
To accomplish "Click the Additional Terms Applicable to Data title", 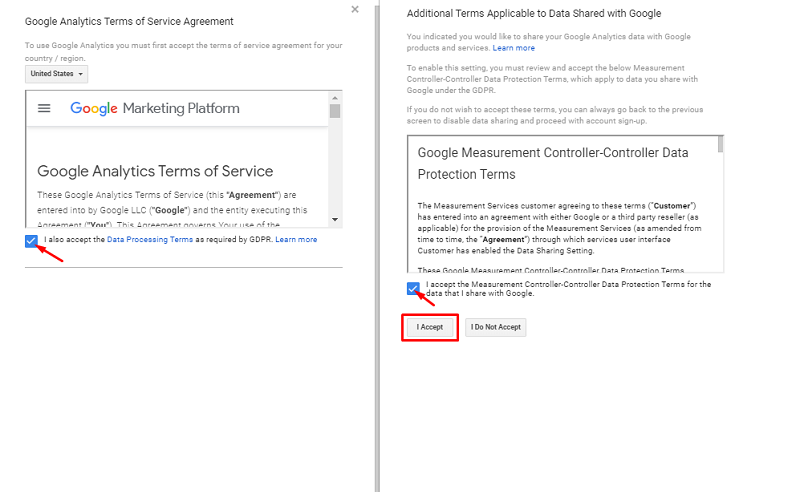I will (x=534, y=13).
